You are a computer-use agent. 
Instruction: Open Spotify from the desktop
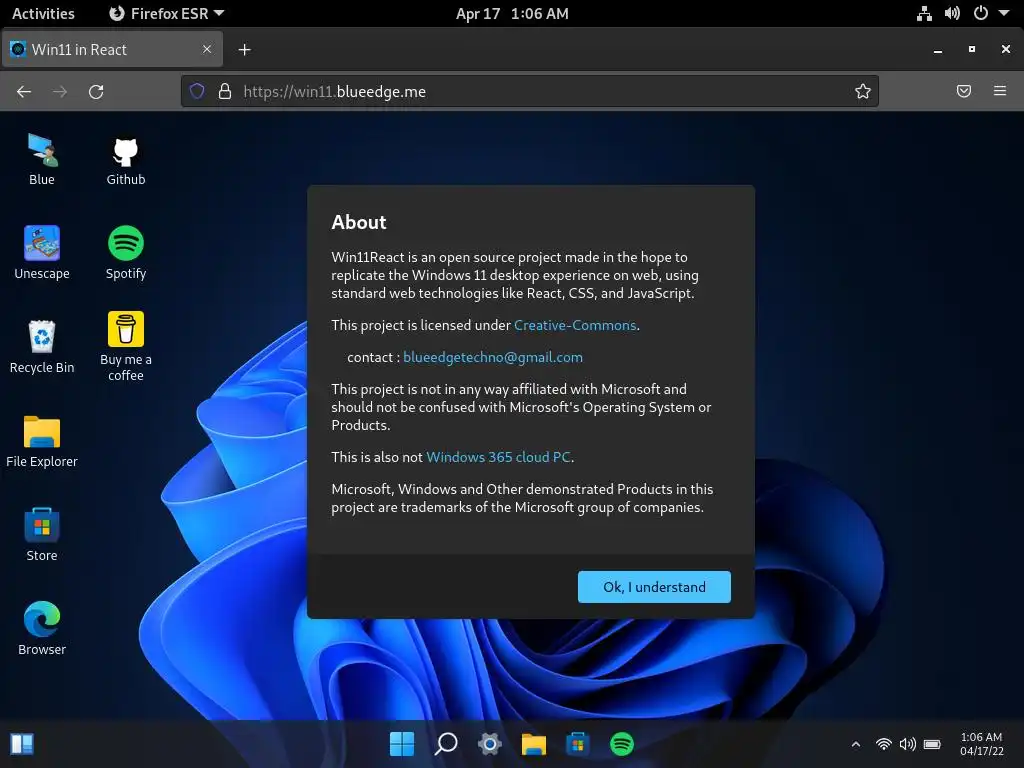125,253
